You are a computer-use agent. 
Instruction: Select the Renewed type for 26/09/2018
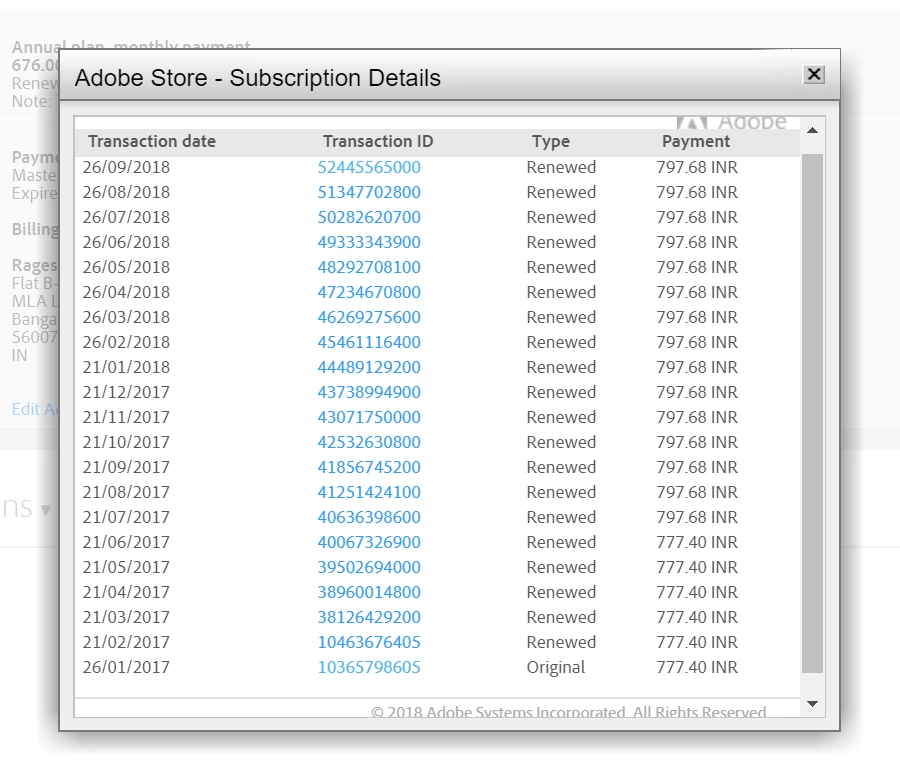point(561,167)
